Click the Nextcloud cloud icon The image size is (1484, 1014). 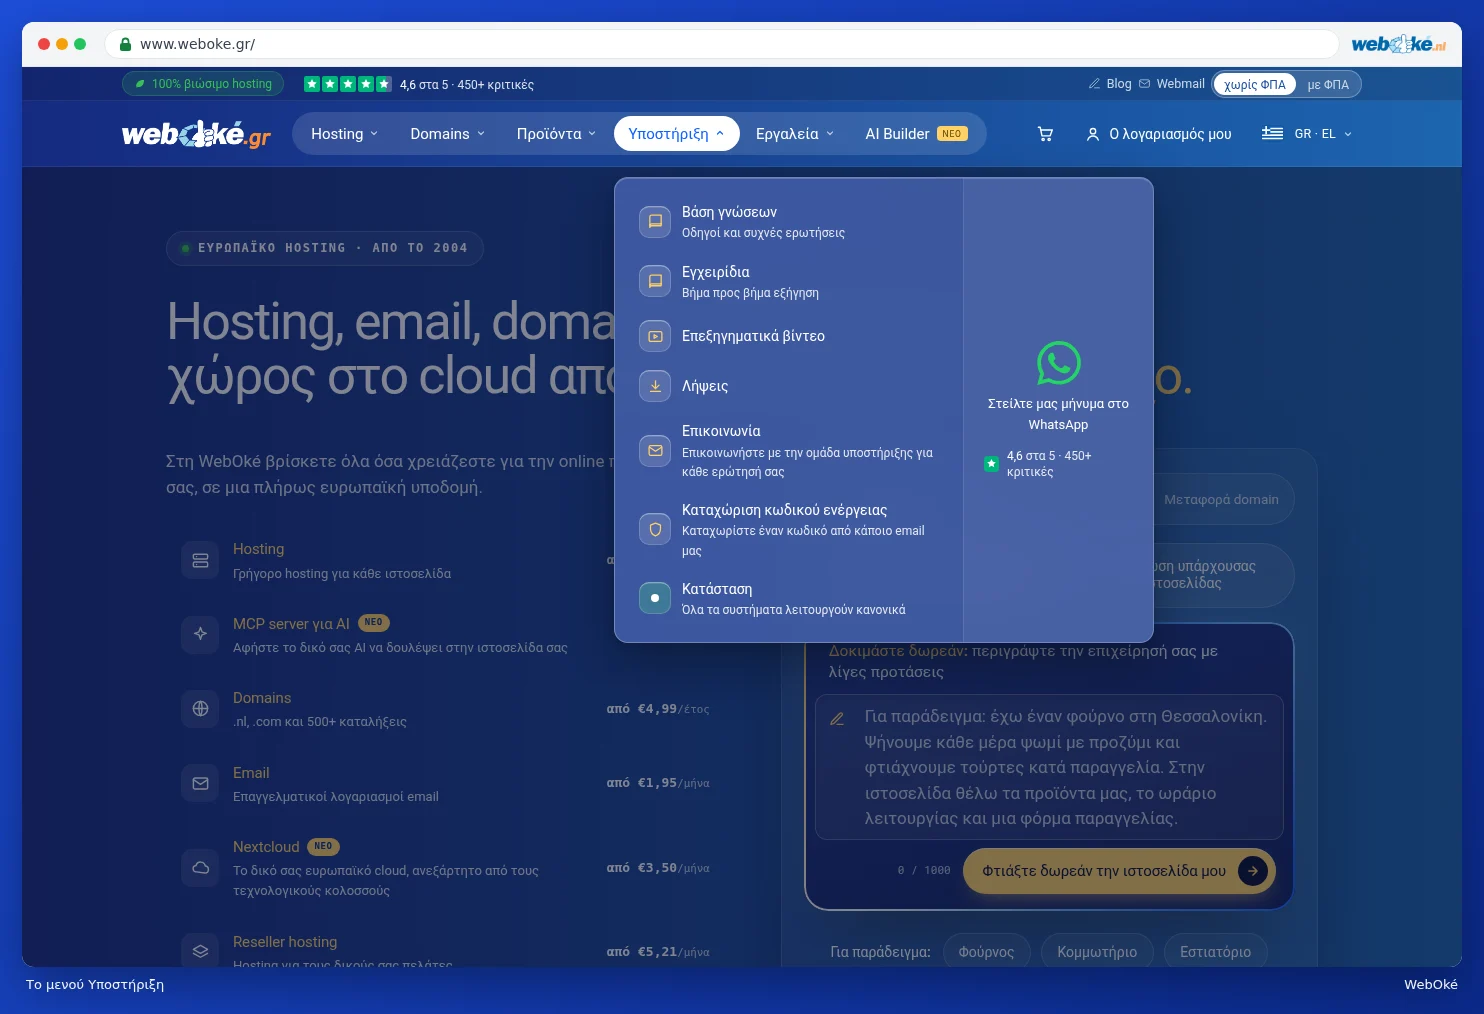[200, 867]
